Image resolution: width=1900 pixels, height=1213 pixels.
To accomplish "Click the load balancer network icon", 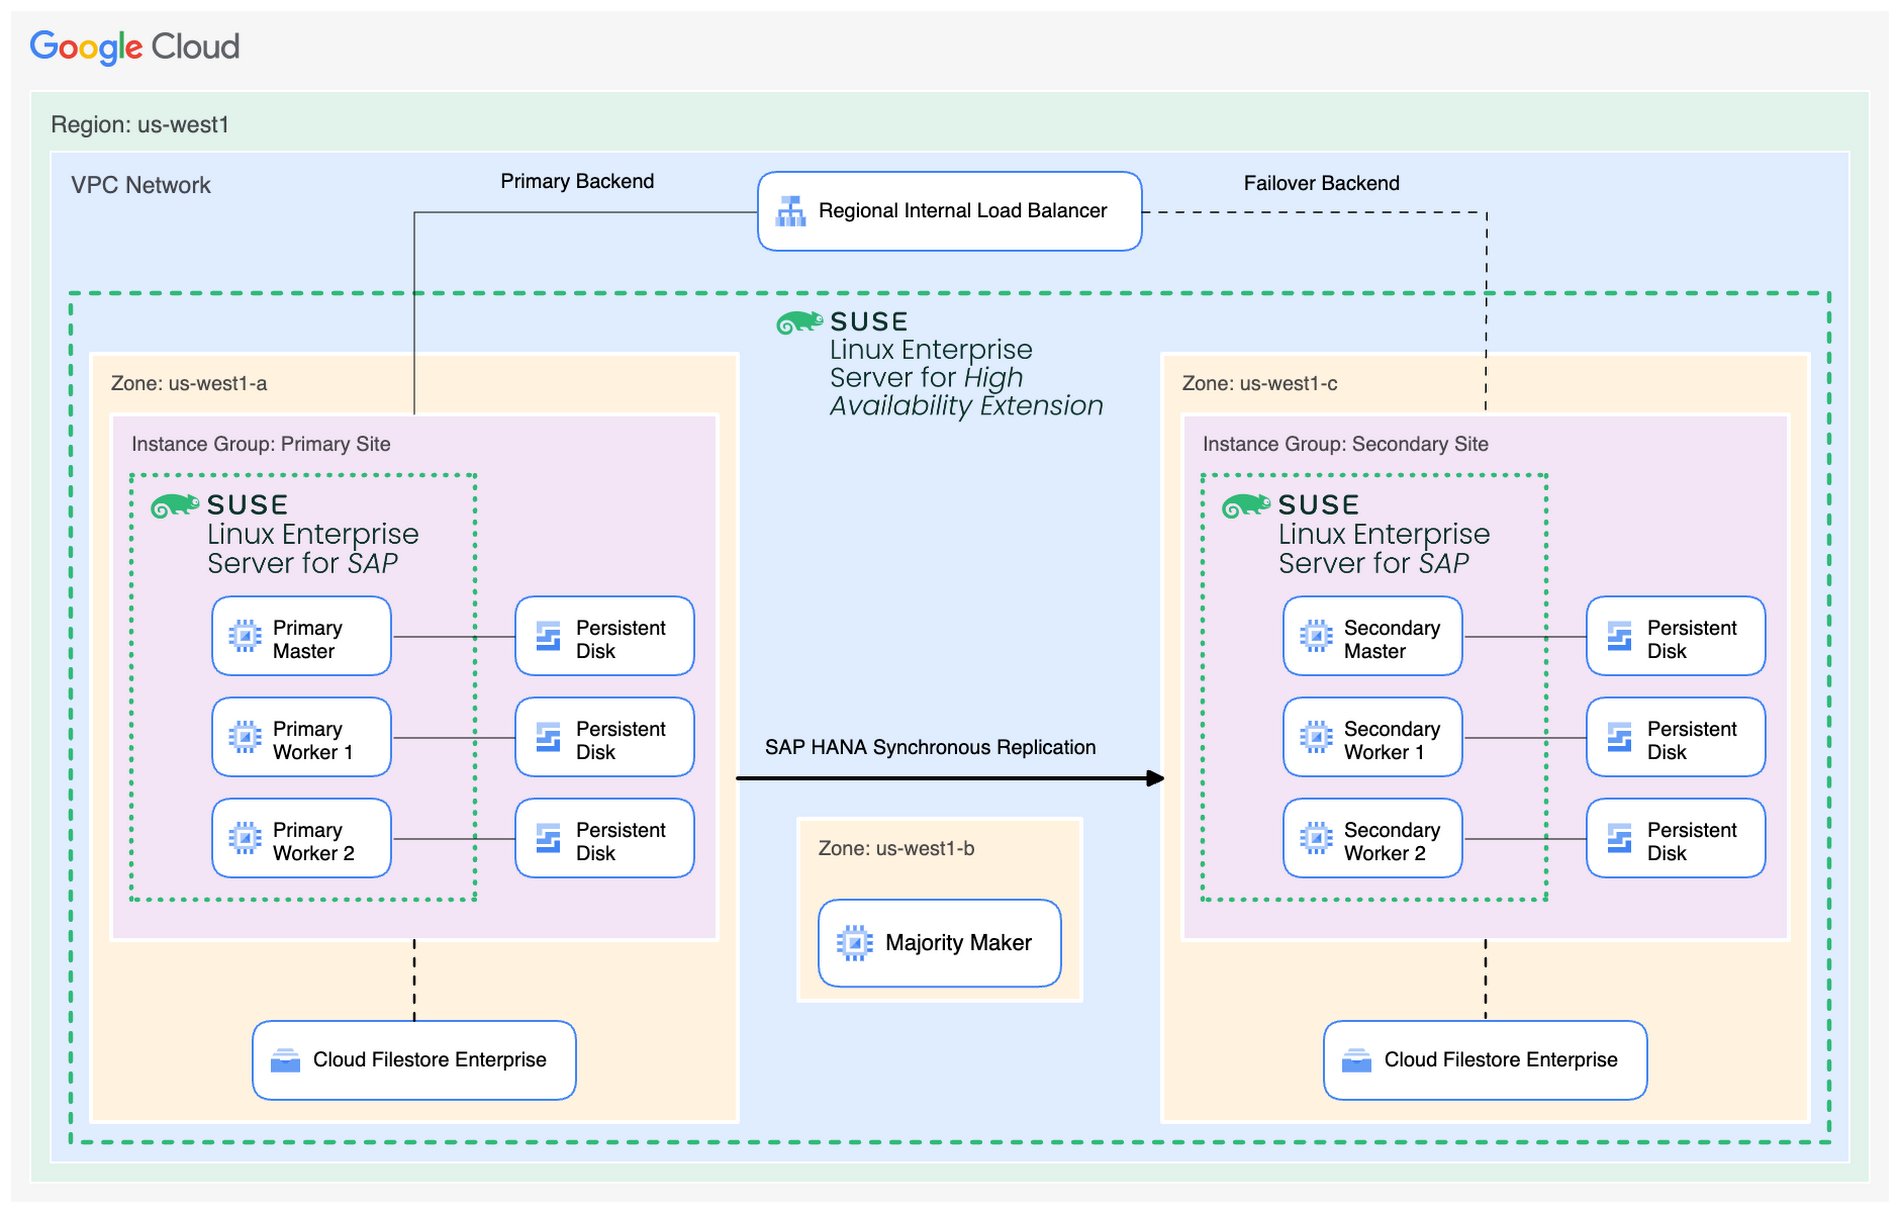I will click(x=791, y=211).
